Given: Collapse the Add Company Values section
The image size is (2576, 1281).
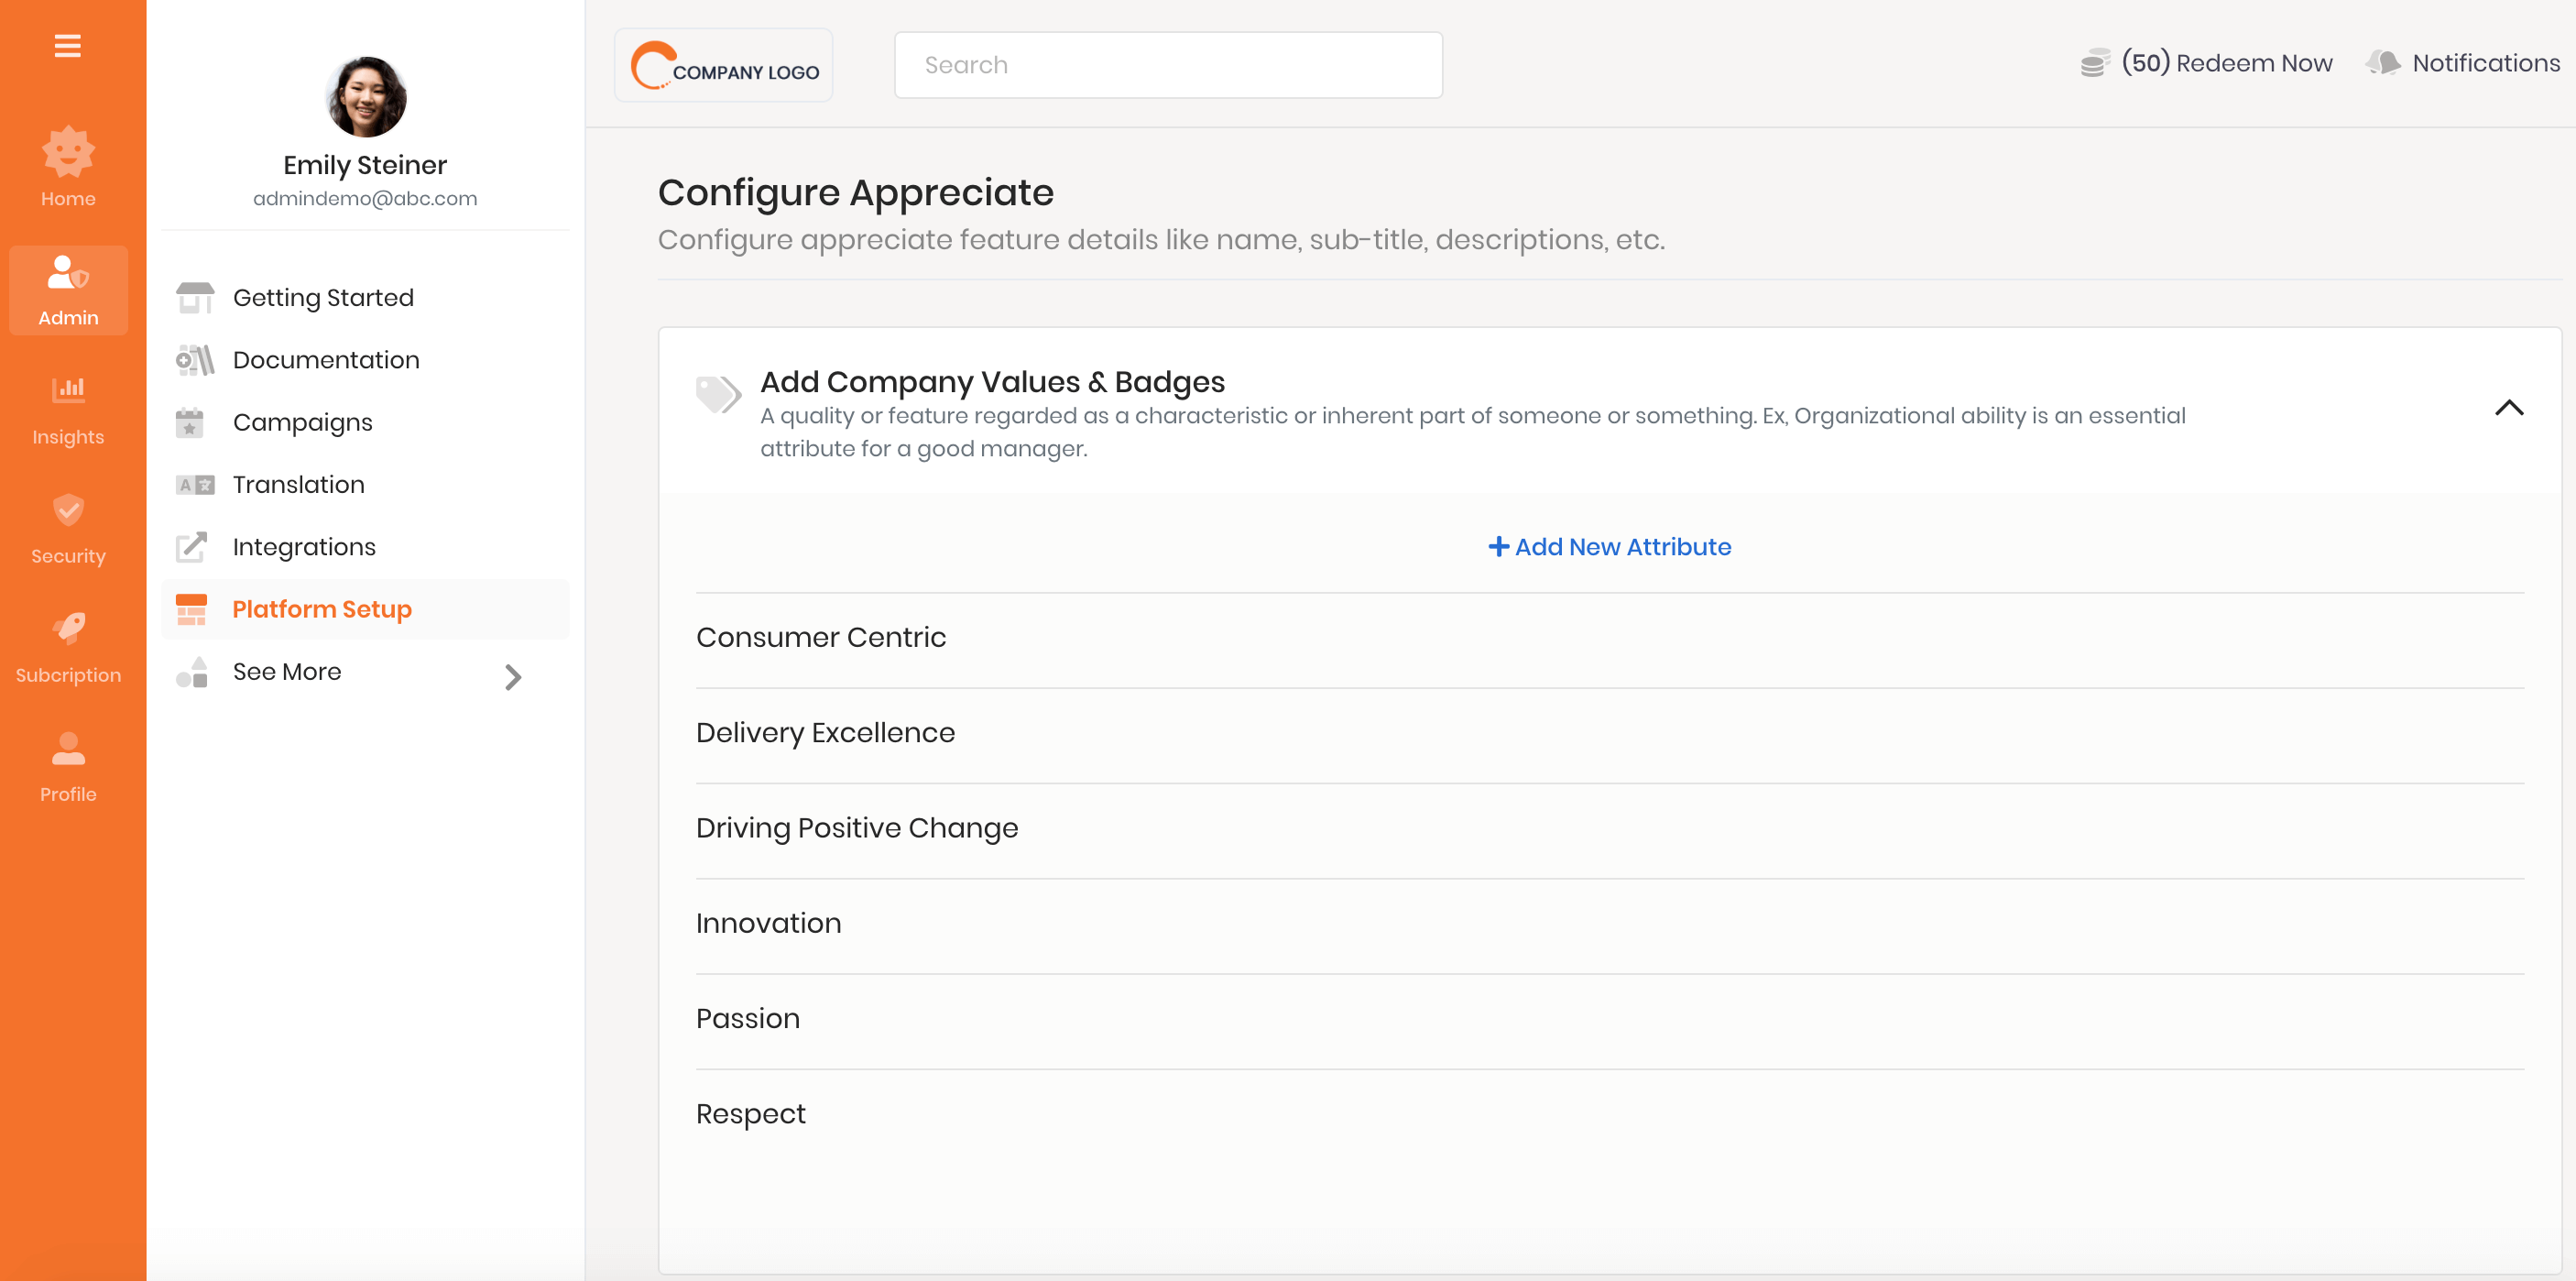Looking at the screenshot, I should [2508, 407].
